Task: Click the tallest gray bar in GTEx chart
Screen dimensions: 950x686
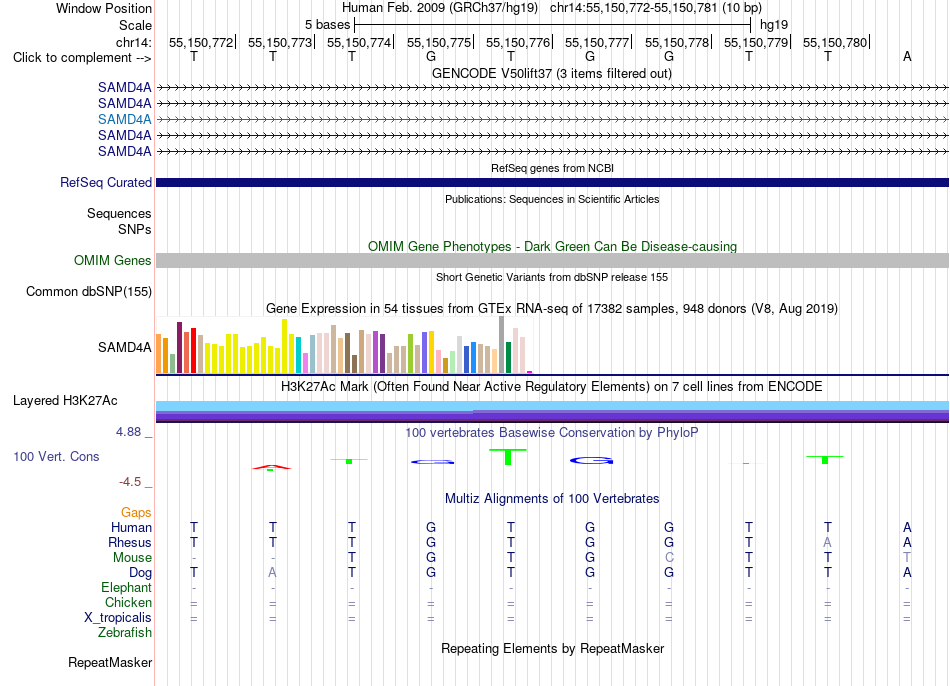Action: (x=502, y=344)
